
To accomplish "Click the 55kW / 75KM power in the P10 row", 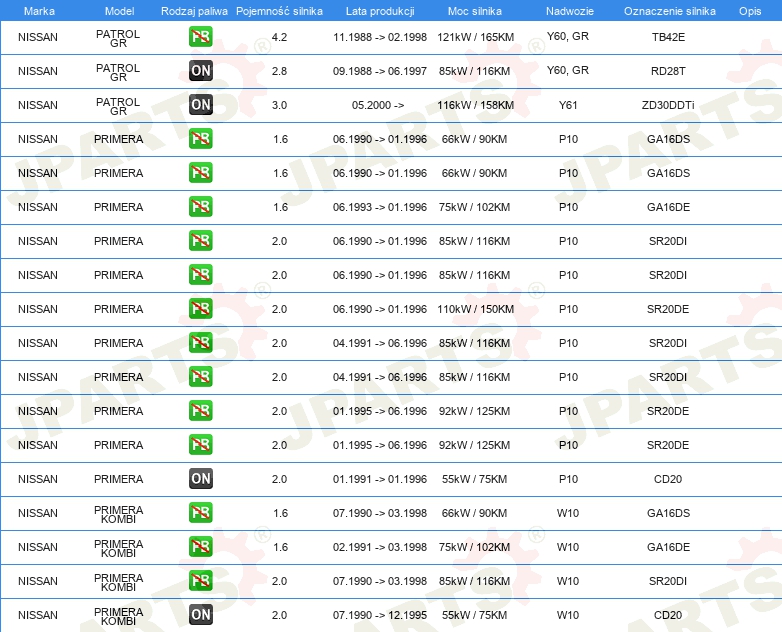I will tap(474, 479).
